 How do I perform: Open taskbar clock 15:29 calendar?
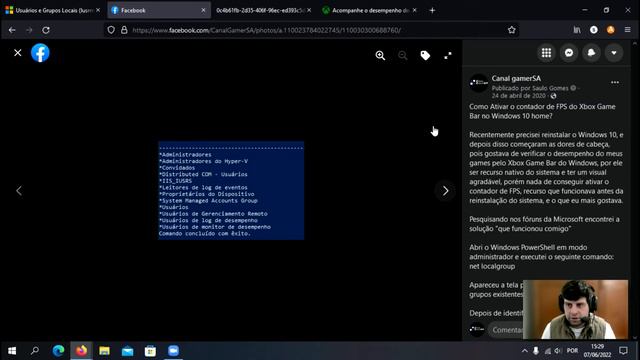pos(597,351)
